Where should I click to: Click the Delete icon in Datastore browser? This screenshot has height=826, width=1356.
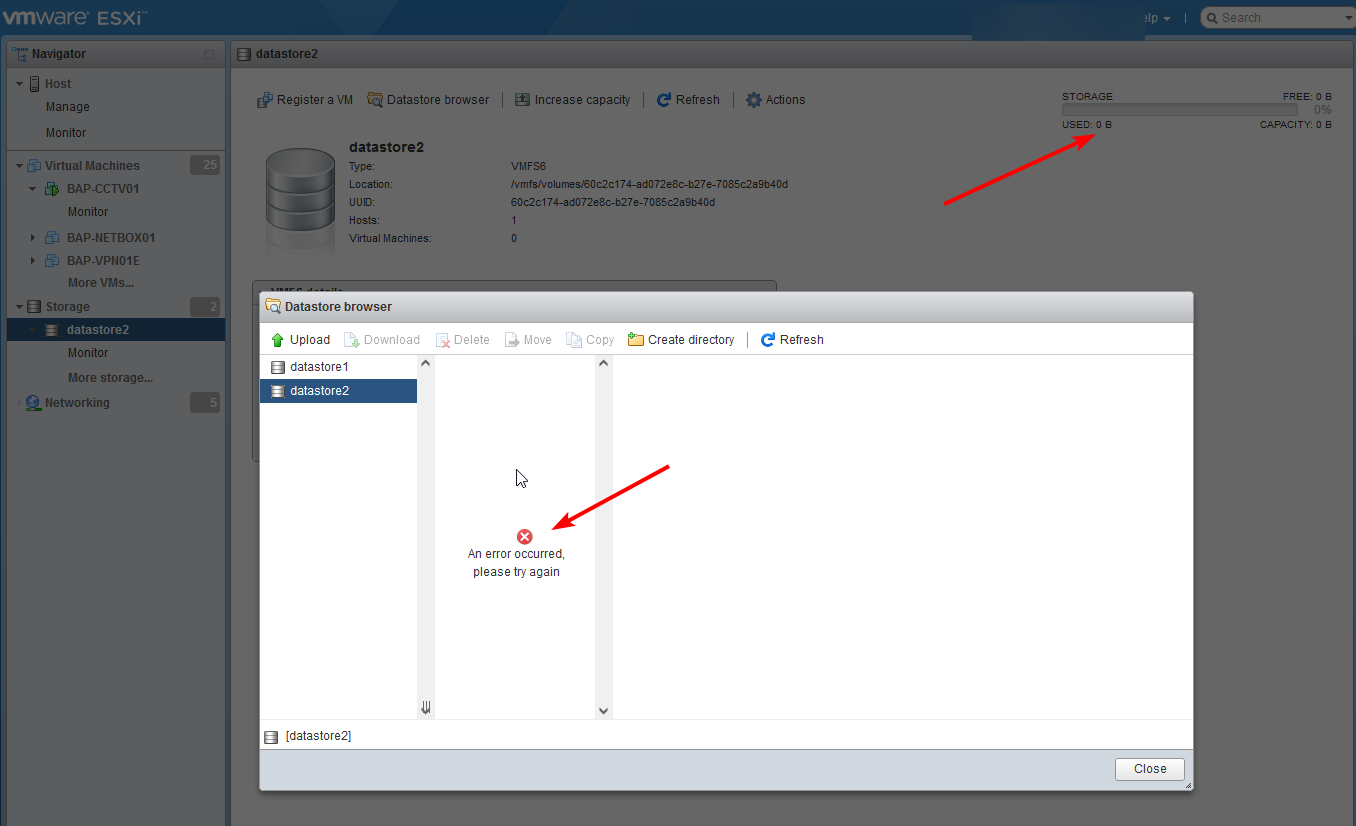point(441,339)
